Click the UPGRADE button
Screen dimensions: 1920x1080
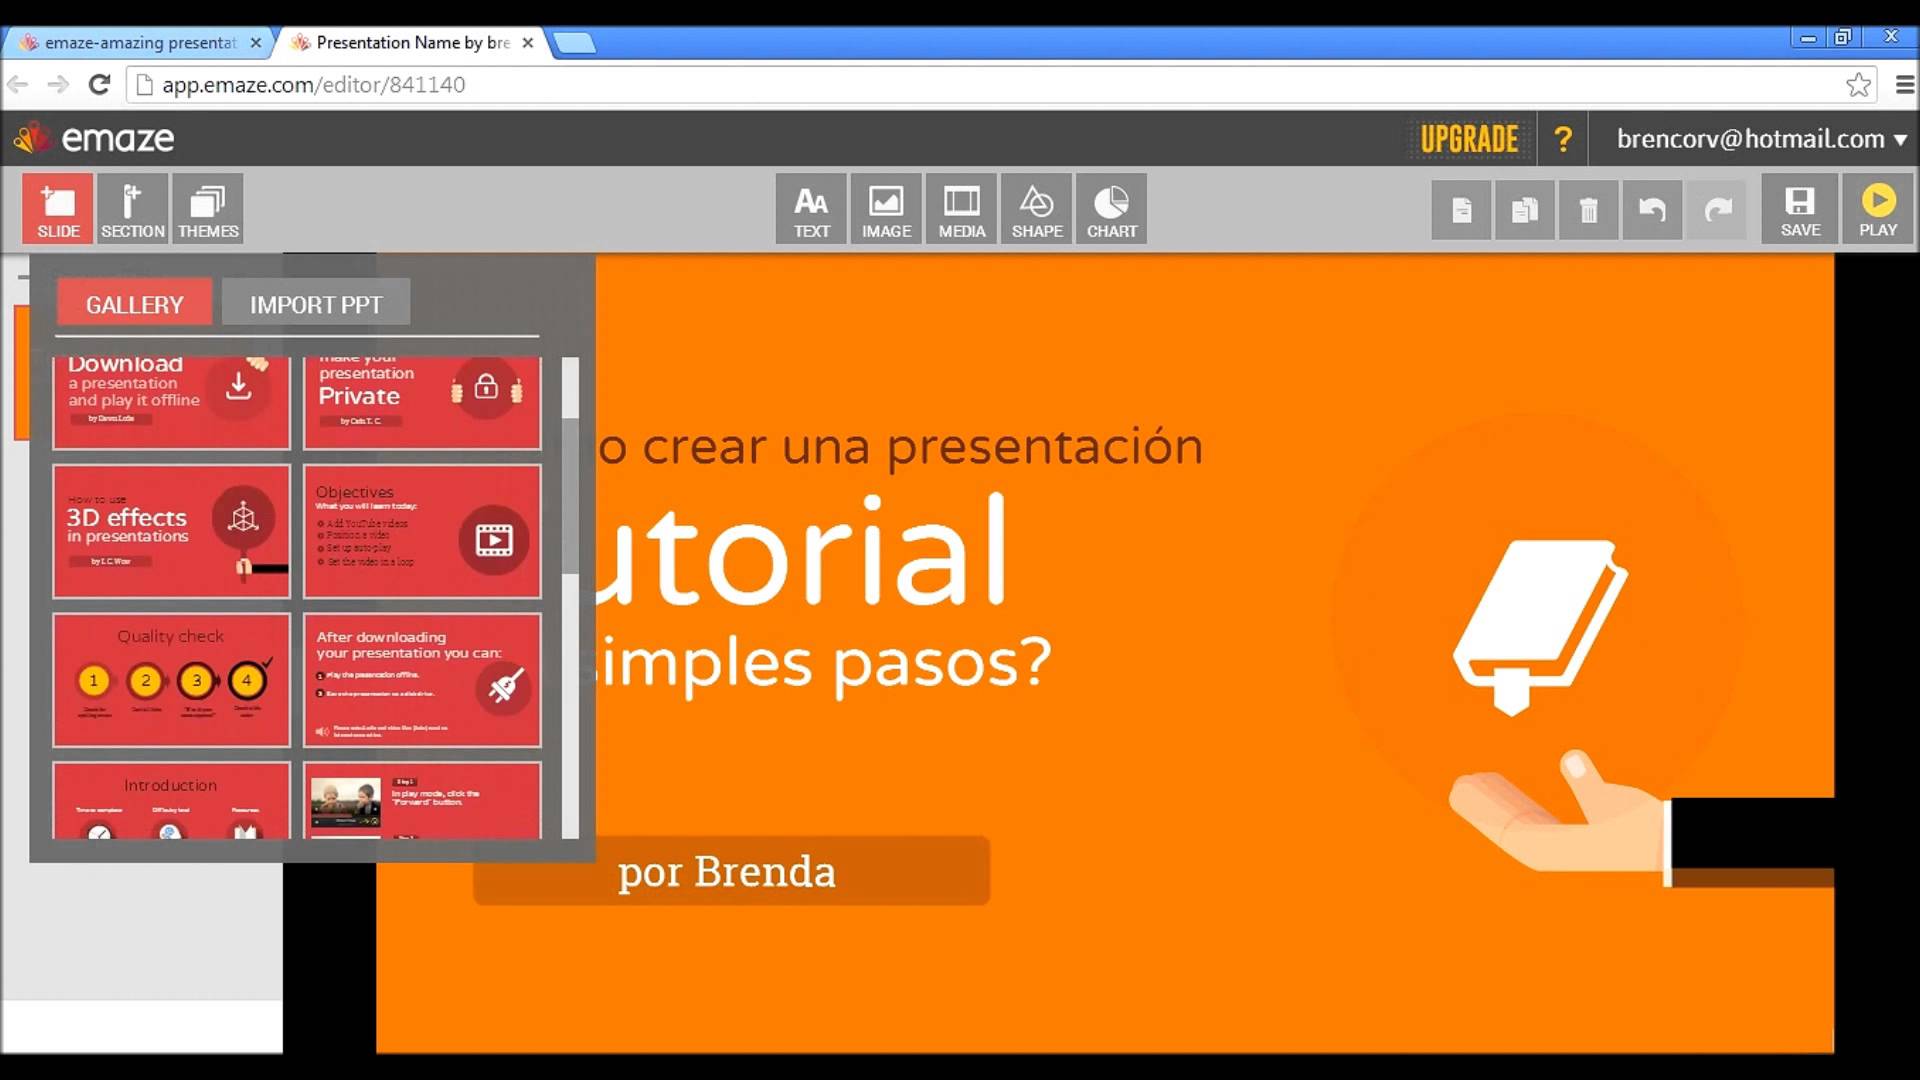pos(1469,139)
